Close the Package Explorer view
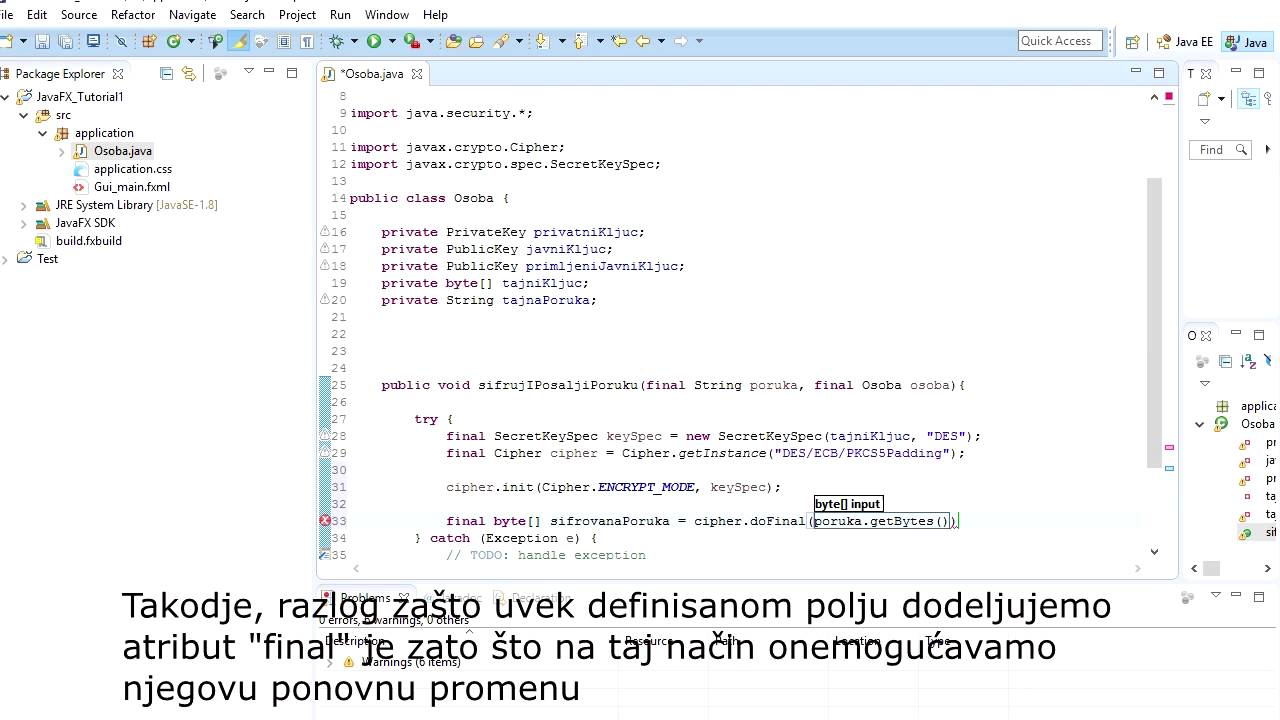The image size is (1280, 720). point(118,74)
